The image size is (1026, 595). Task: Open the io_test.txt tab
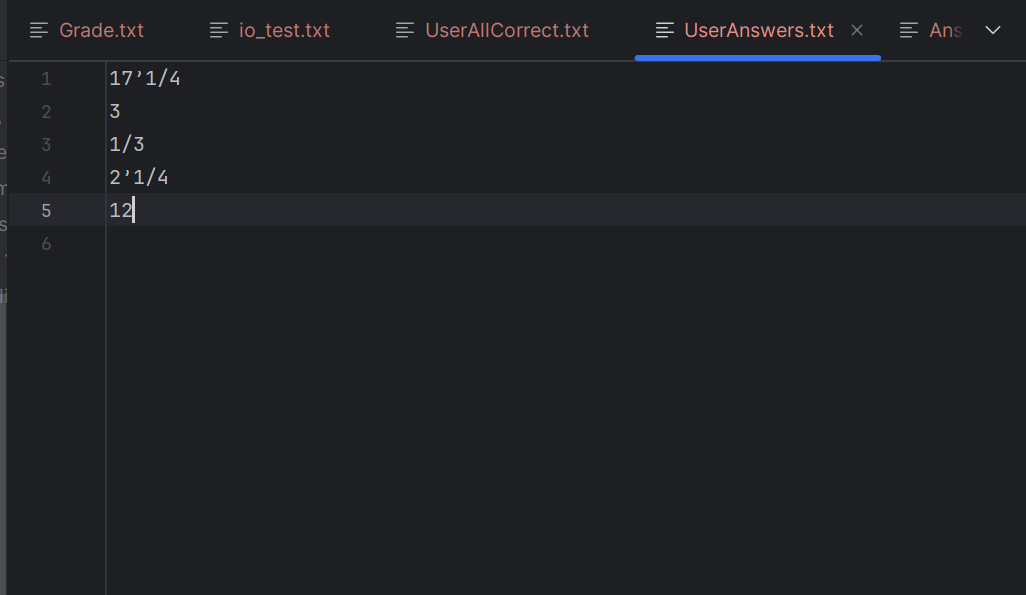click(x=284, y=30)
